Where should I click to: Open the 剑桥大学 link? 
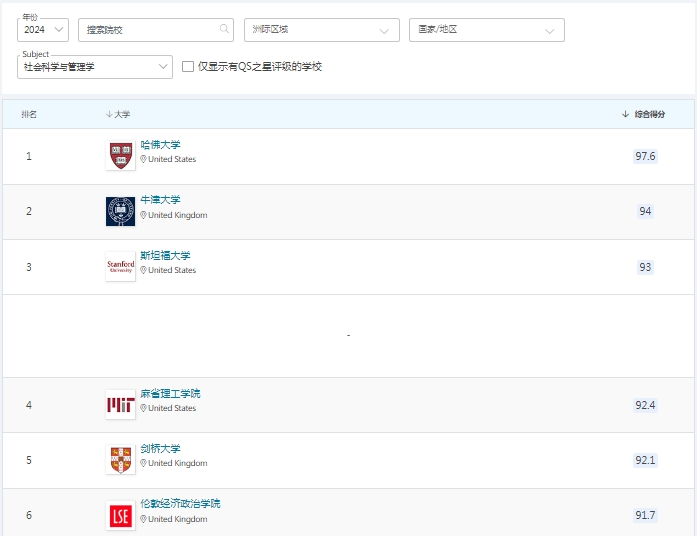tap(160, 449)
